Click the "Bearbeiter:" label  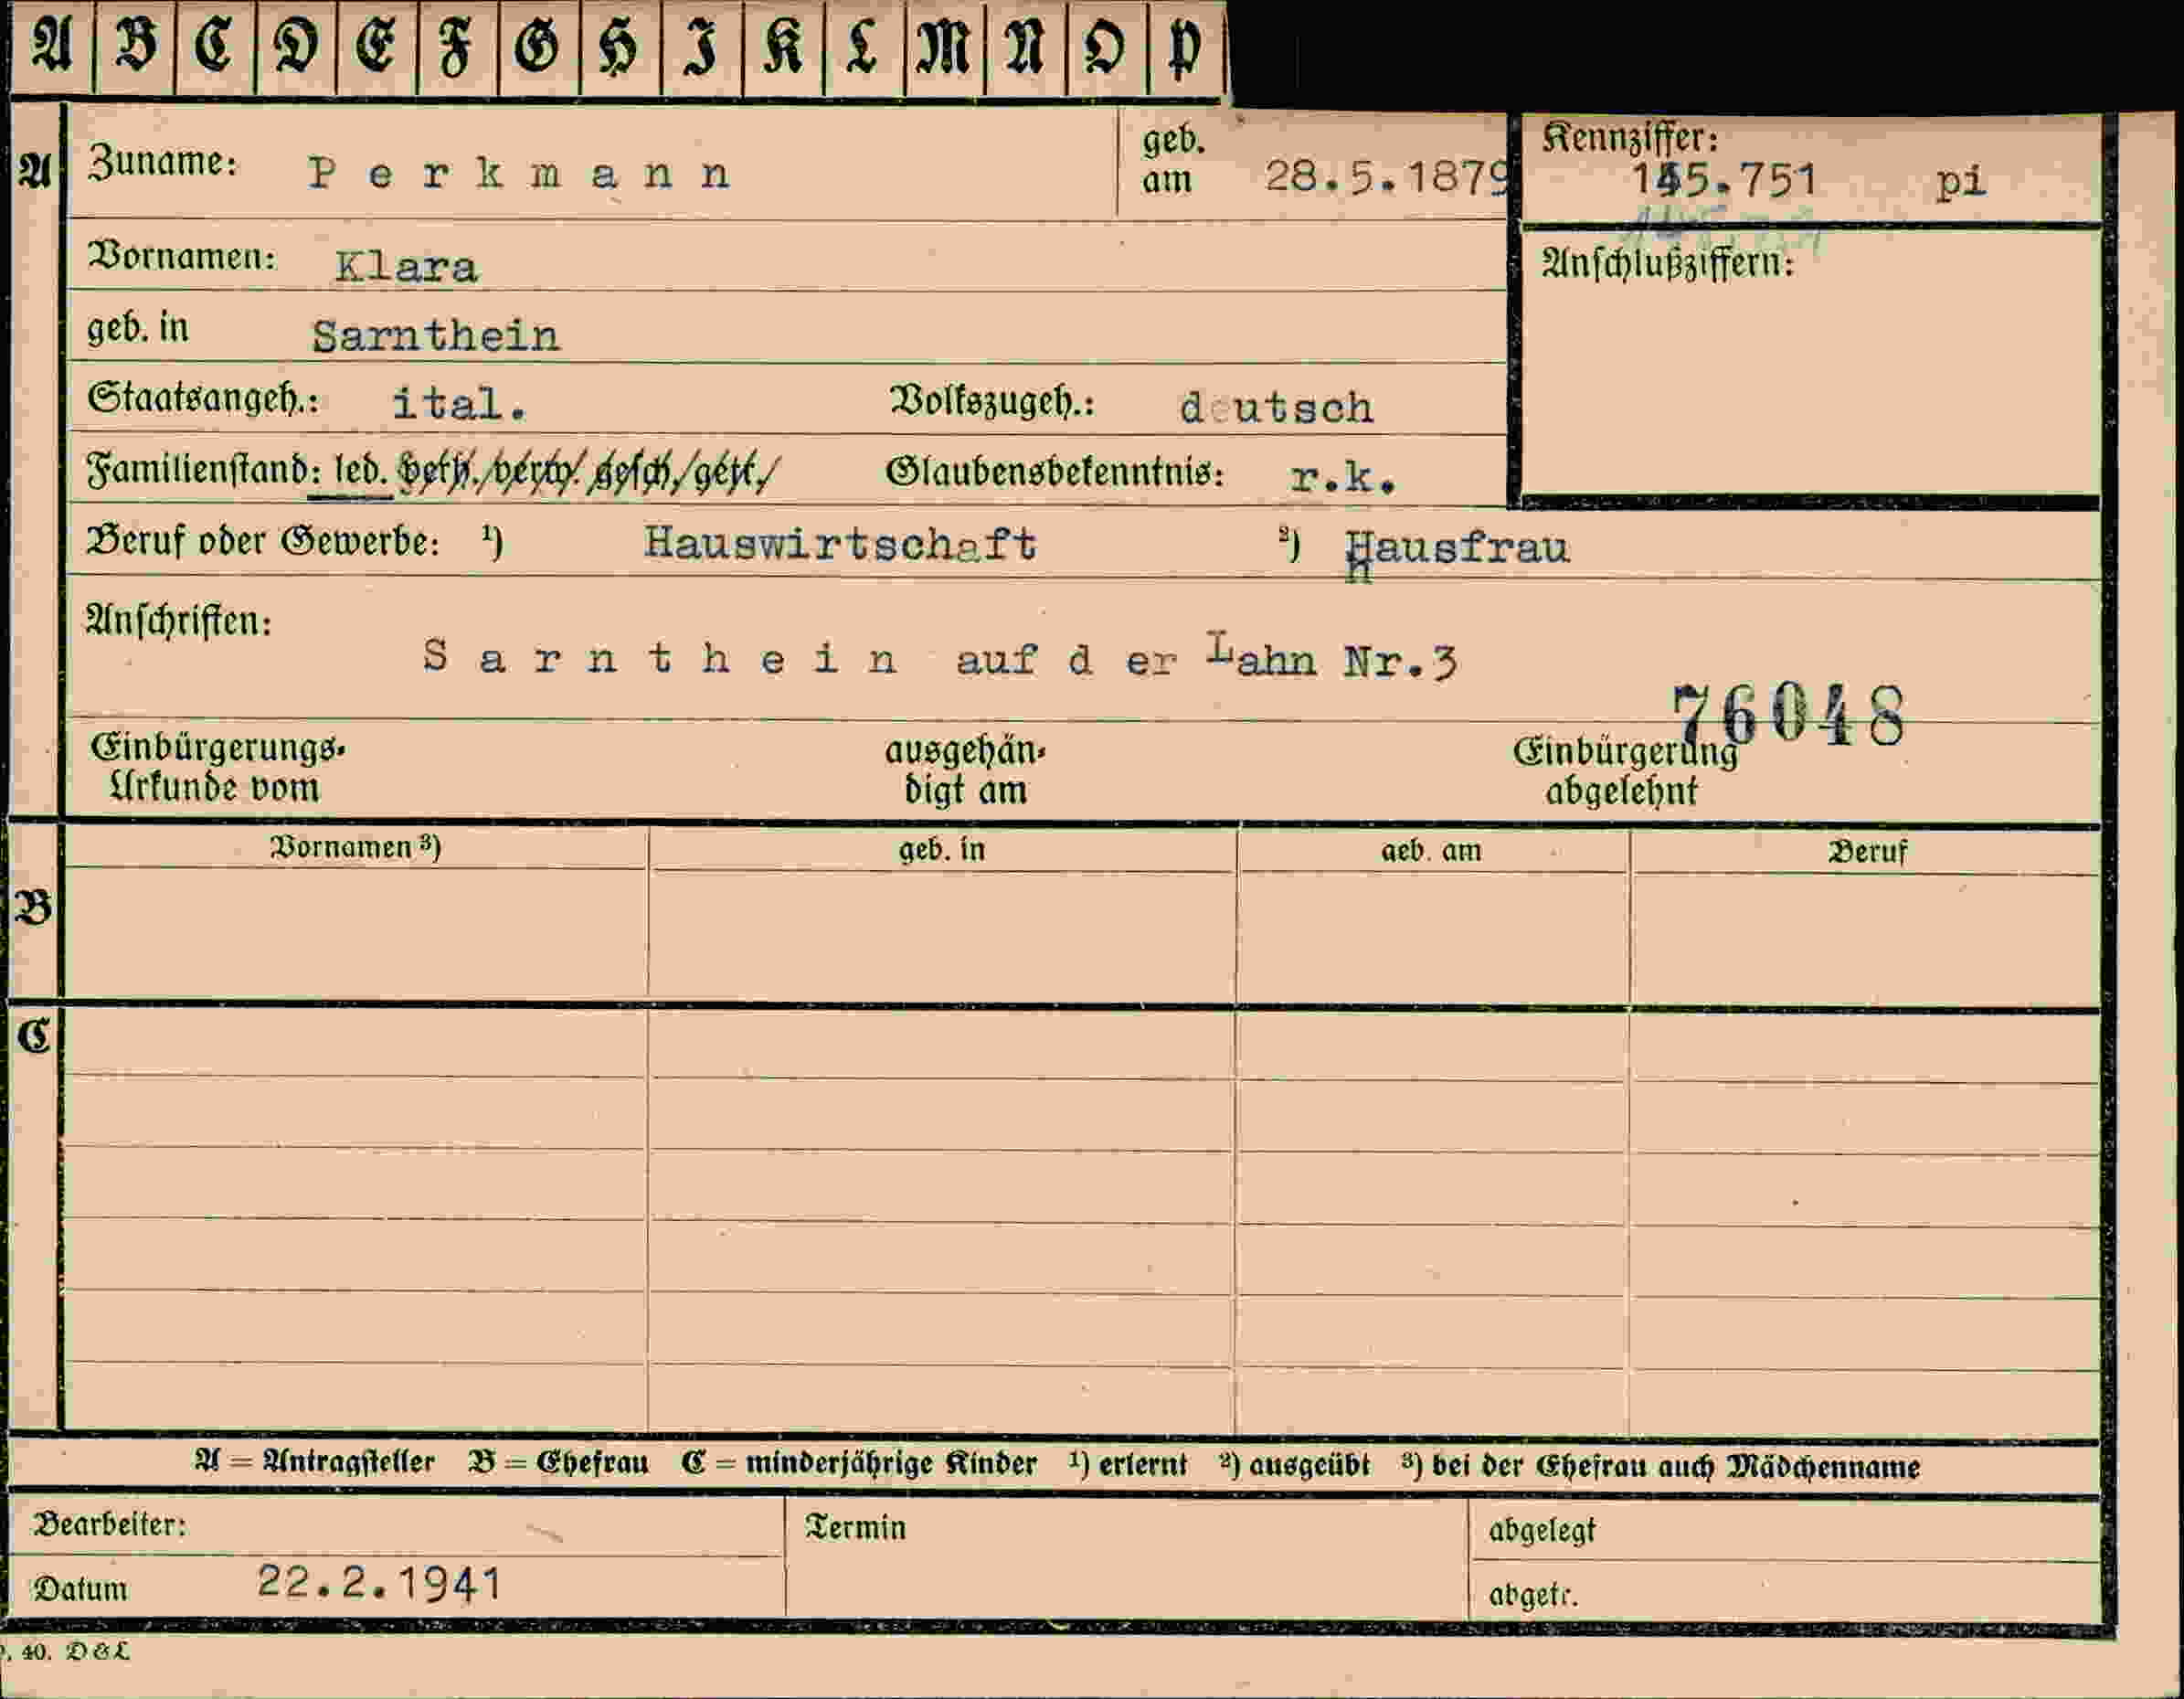pos(110,1525)
